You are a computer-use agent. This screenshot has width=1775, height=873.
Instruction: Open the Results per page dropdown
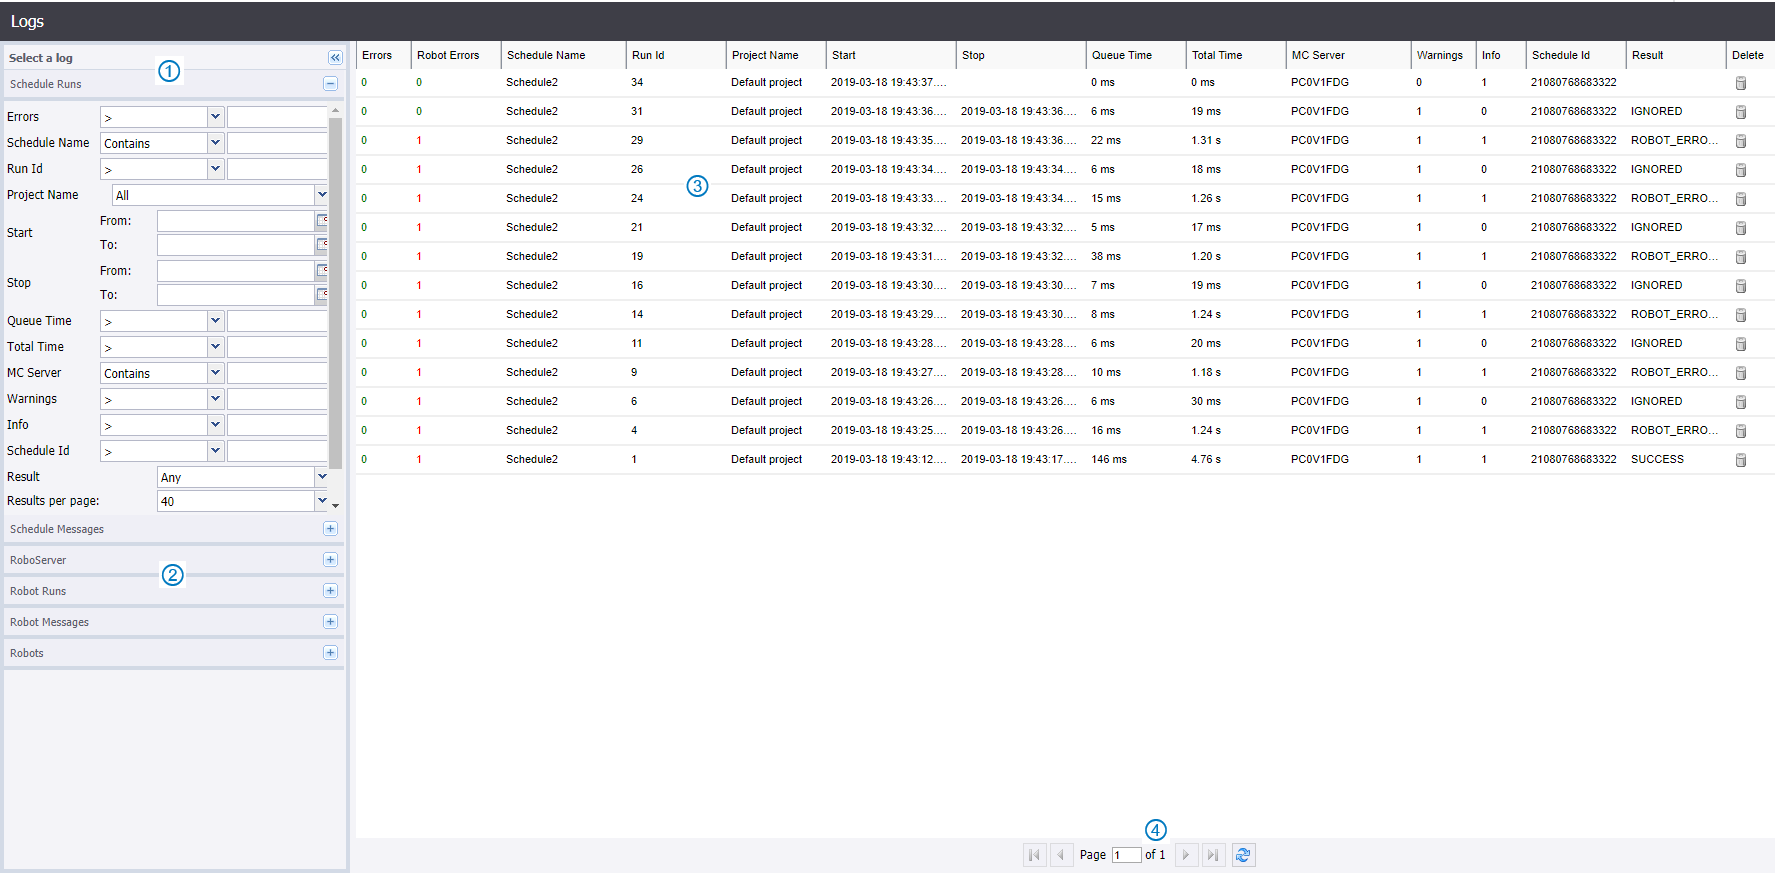321,501
